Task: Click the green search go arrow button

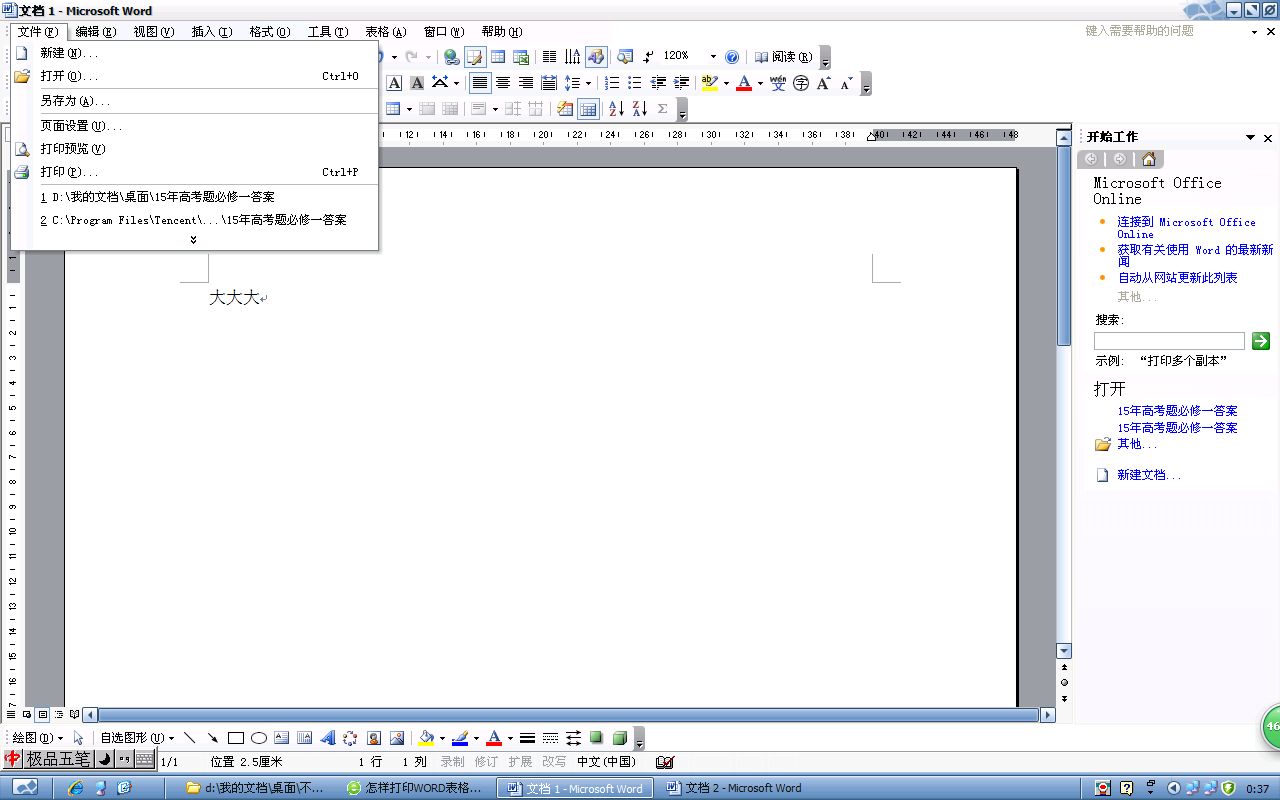Action: coord(1261,341)
